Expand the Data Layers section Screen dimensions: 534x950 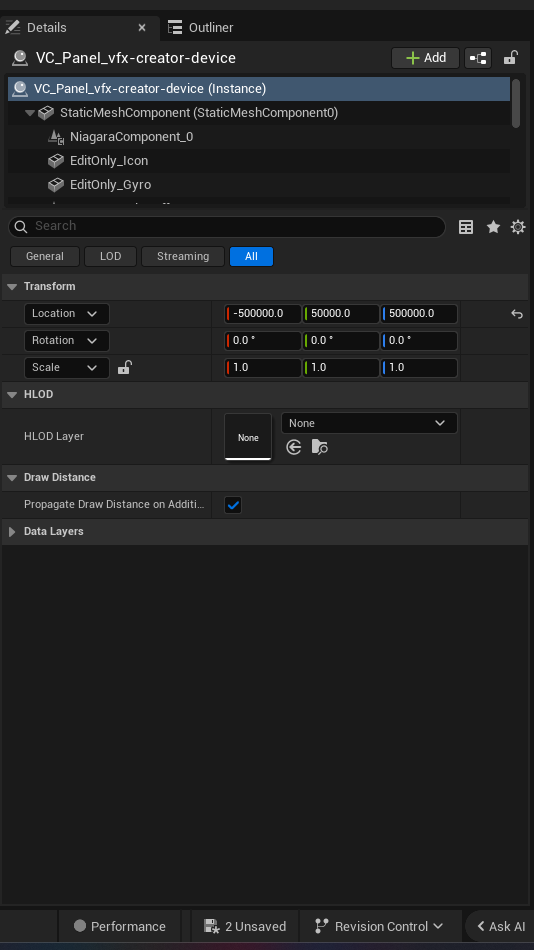click(12, 531)
